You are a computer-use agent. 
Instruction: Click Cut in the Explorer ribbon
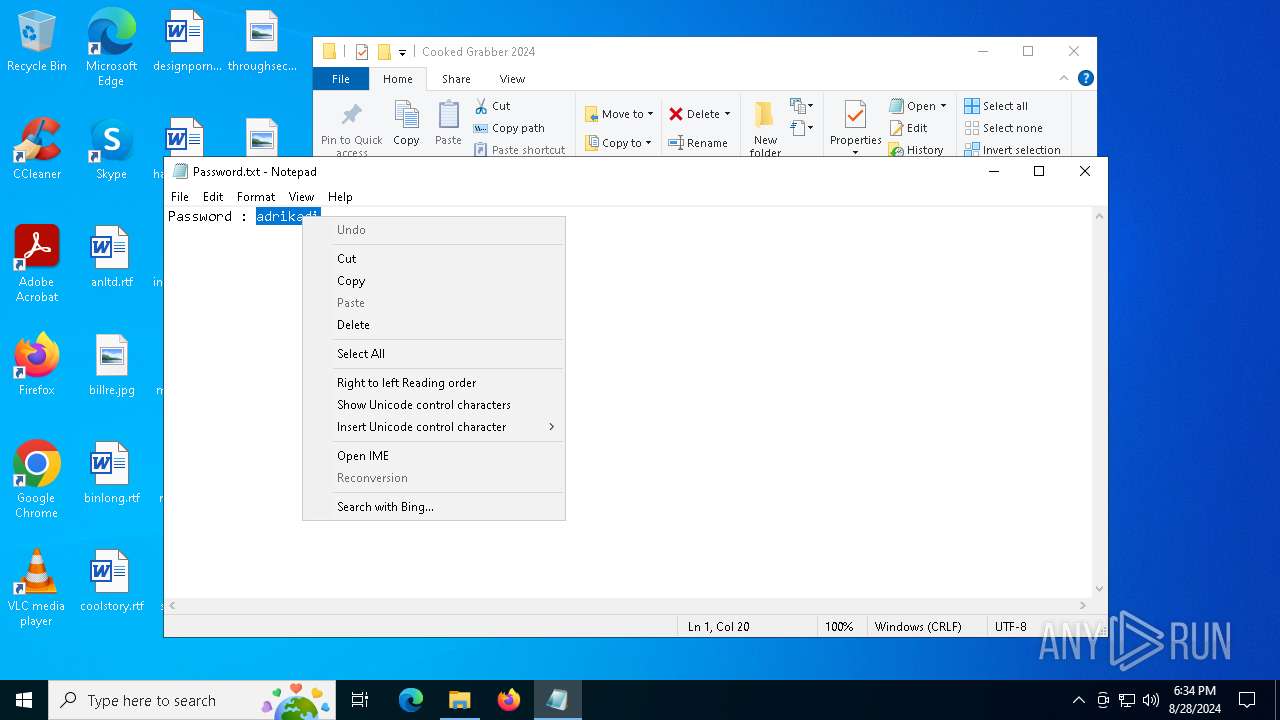pyautogui.click(x=492, y=106)
